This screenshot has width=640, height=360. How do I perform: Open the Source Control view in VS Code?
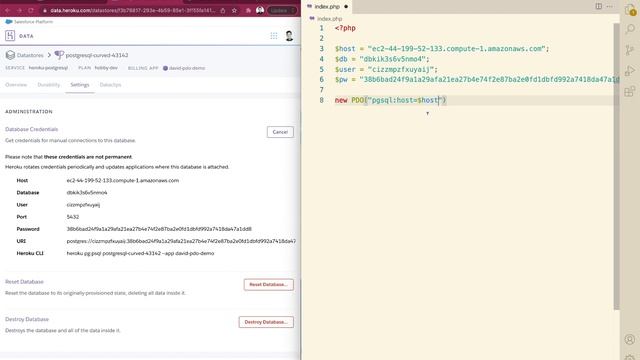click(629, 50)
